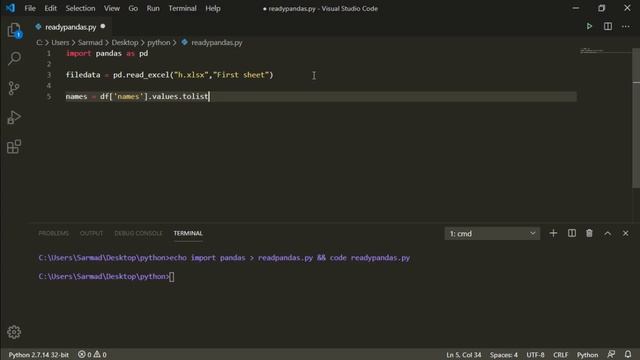The image size is (640, 360).
Task: Click line number 5 in the gutter
Action: (x=49, y=96)
